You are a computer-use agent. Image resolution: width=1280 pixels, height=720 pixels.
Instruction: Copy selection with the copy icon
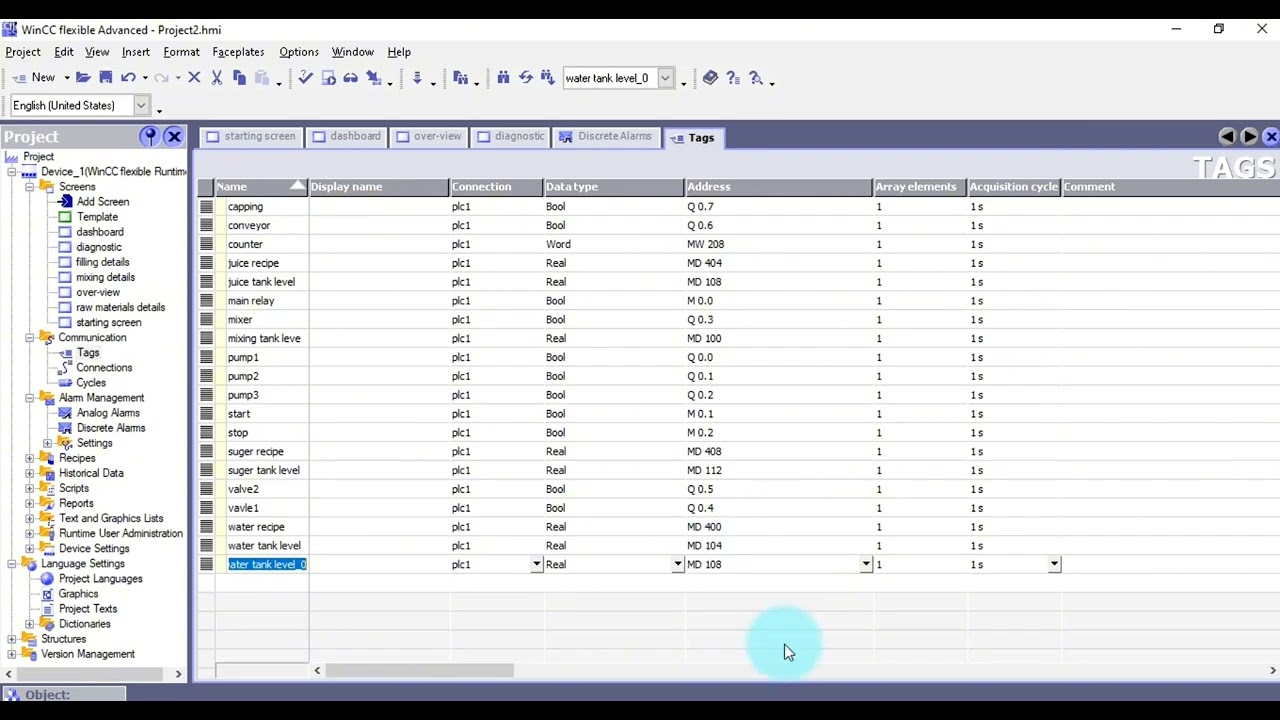pyautogui.click(x=239, y=77)
